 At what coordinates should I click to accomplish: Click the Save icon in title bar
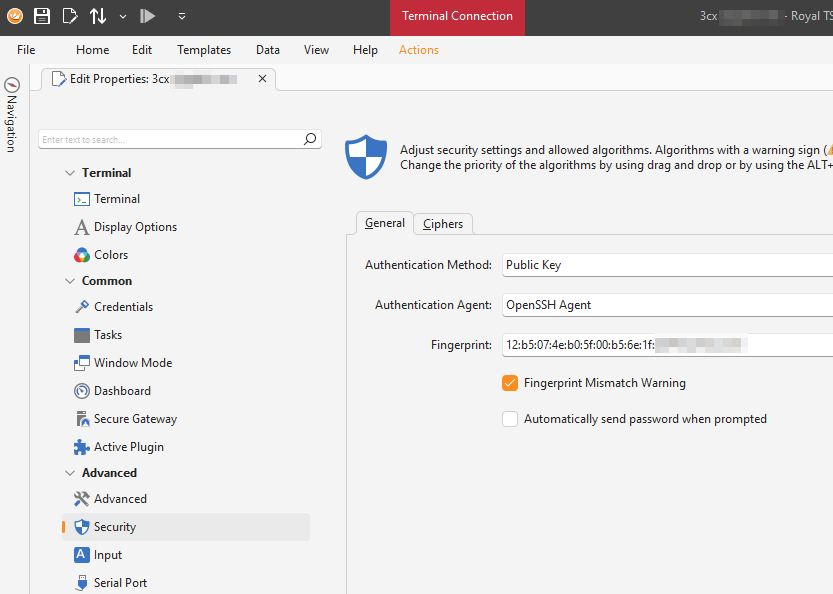tap(42, 16)
